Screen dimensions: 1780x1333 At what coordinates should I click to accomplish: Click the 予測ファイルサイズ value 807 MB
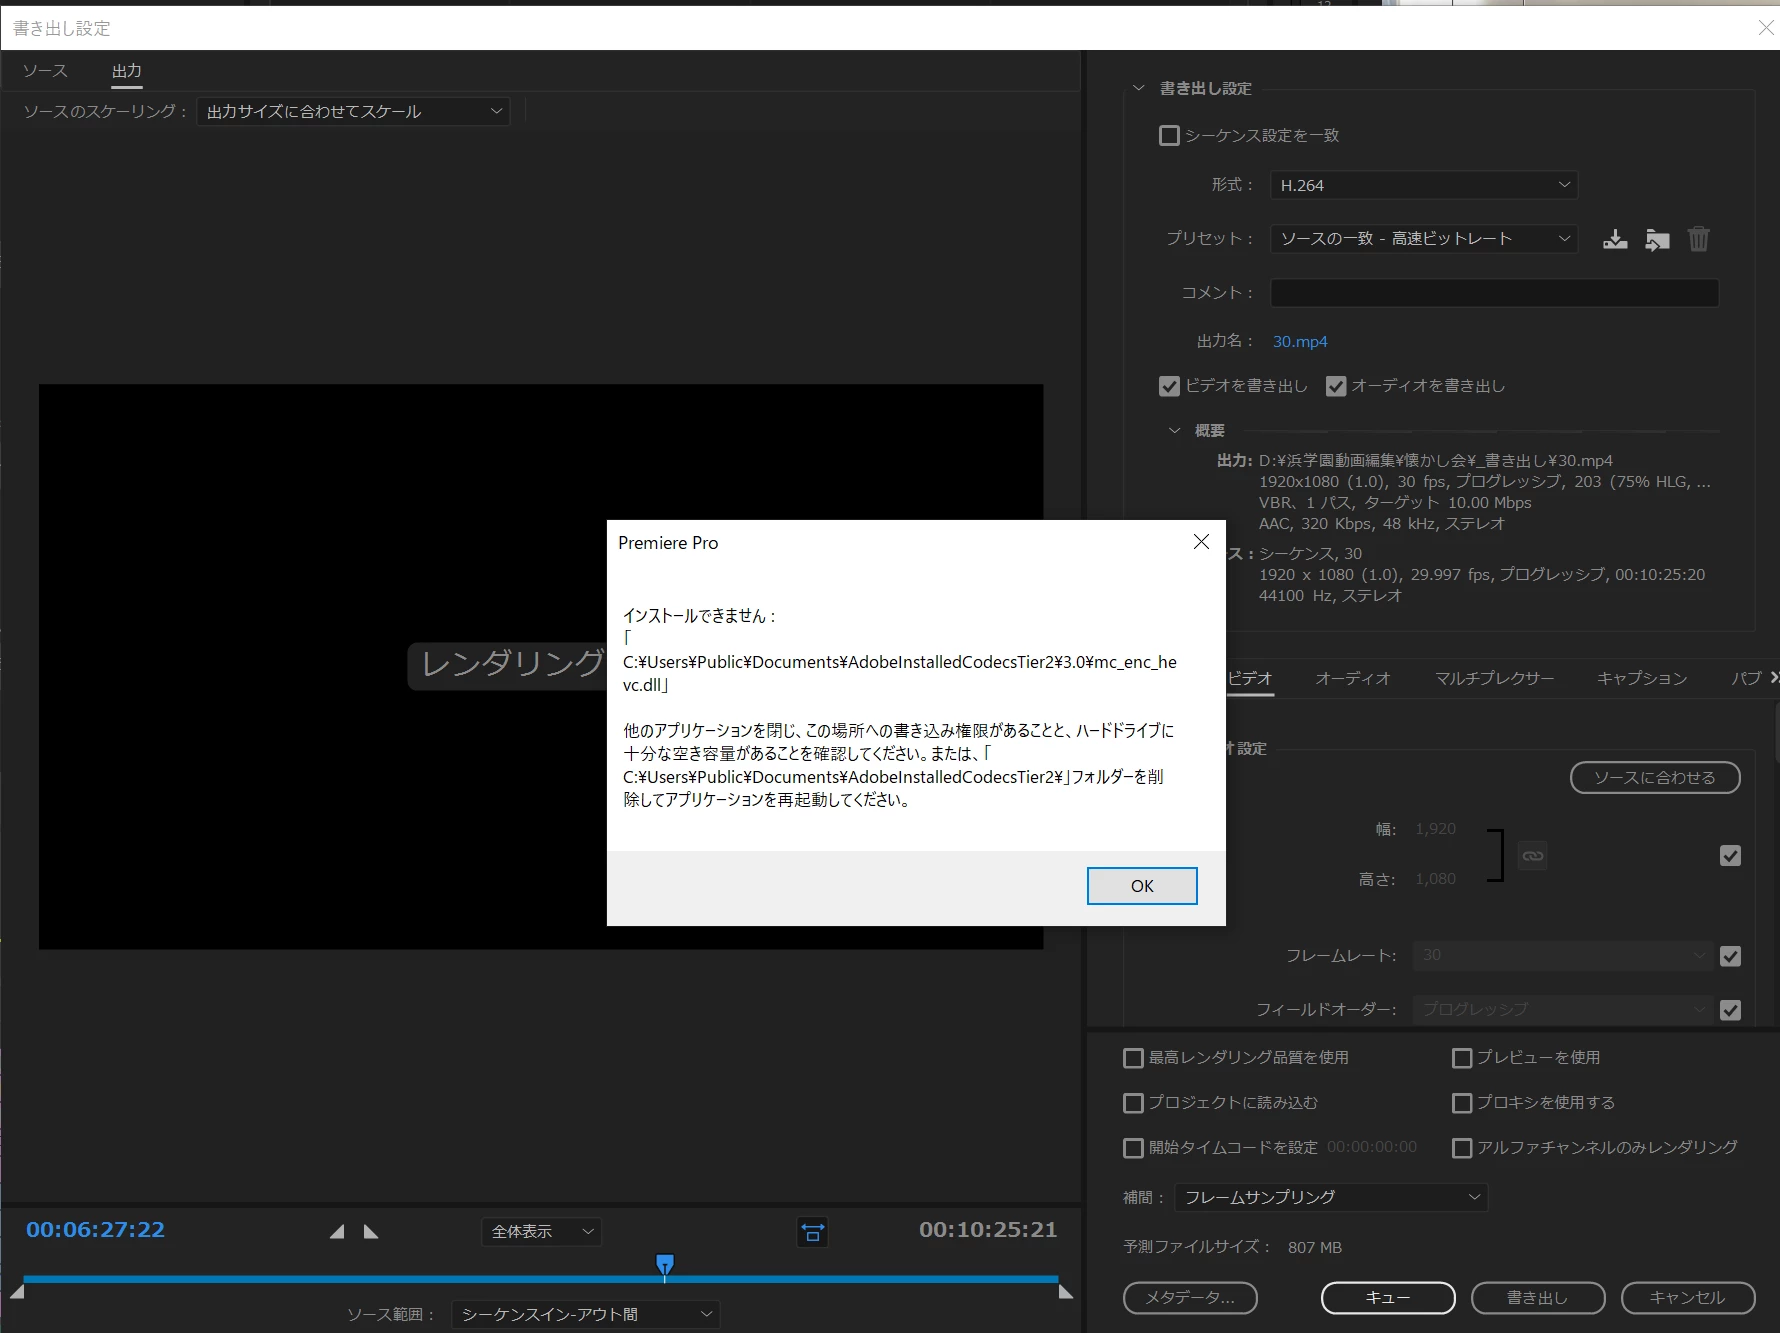coord(1314,1248)
